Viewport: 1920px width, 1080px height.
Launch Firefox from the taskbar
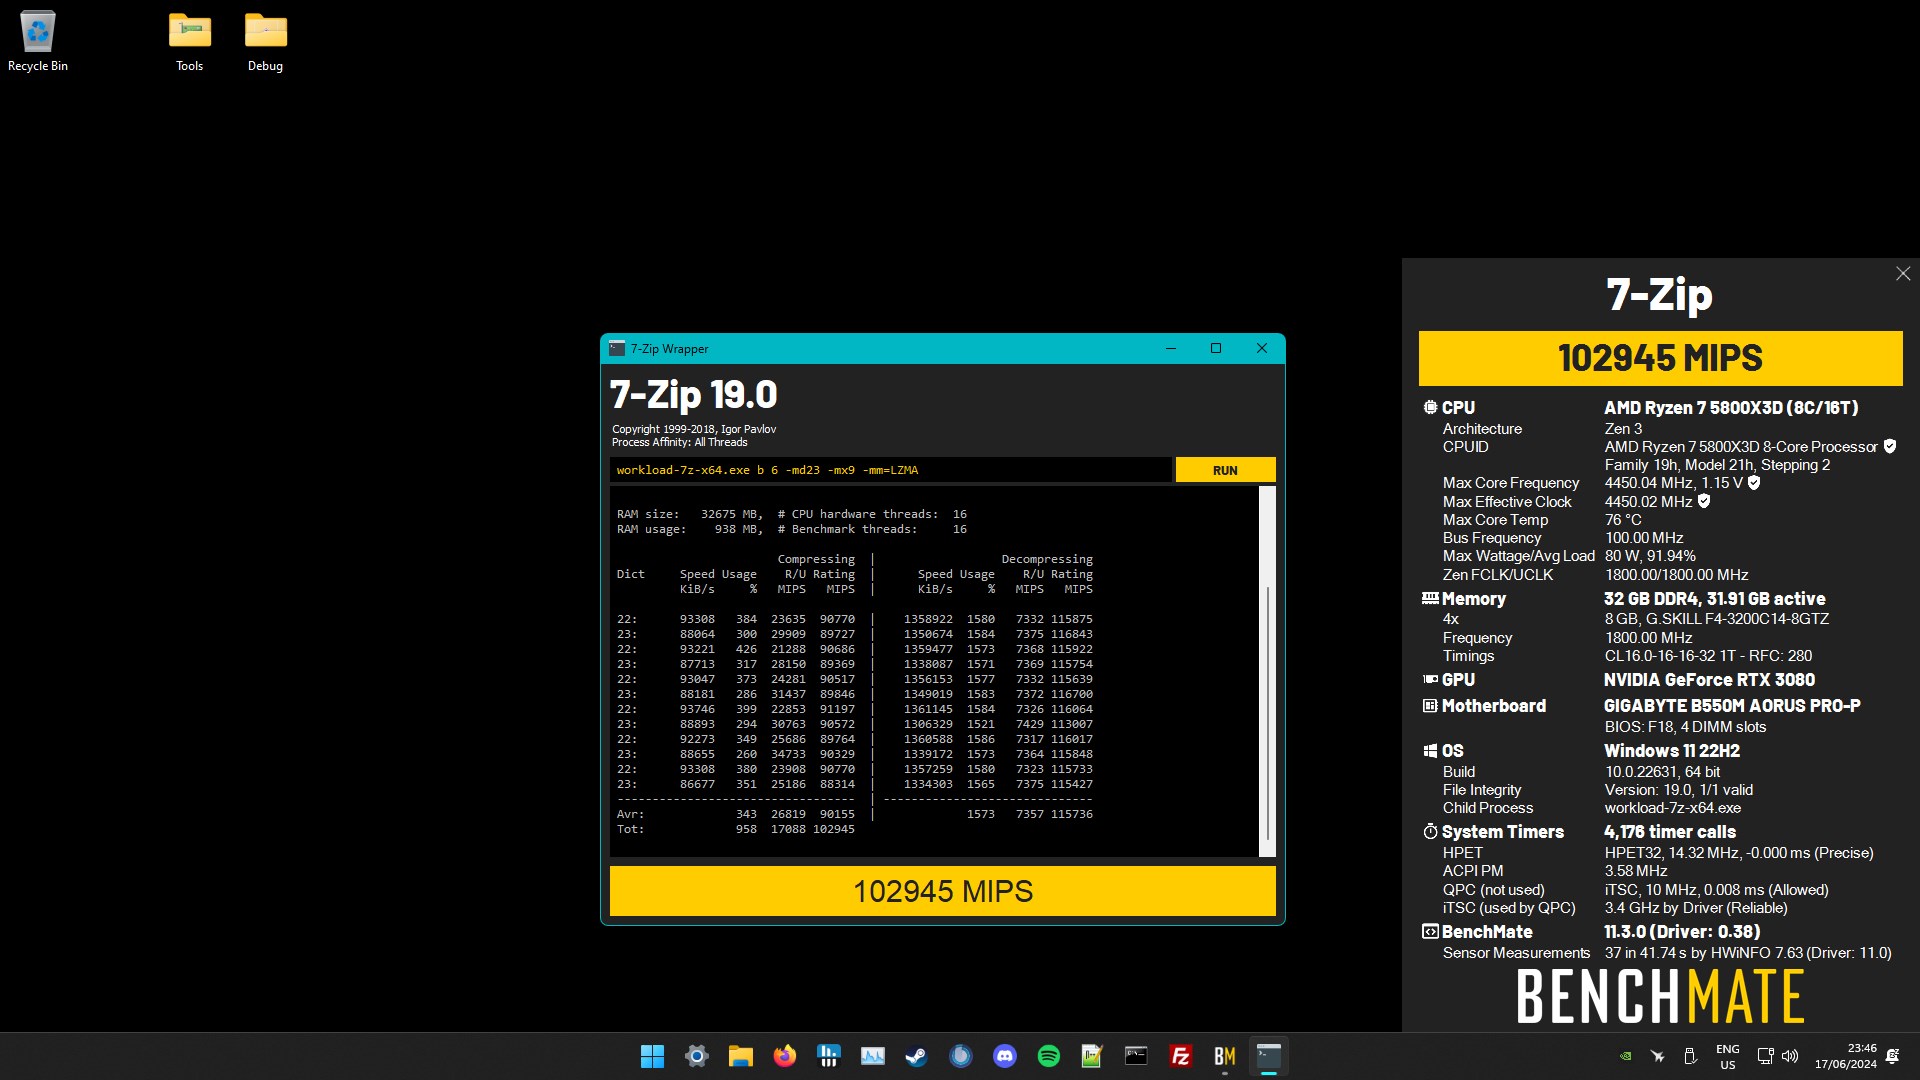click(x=785, y=1056)
